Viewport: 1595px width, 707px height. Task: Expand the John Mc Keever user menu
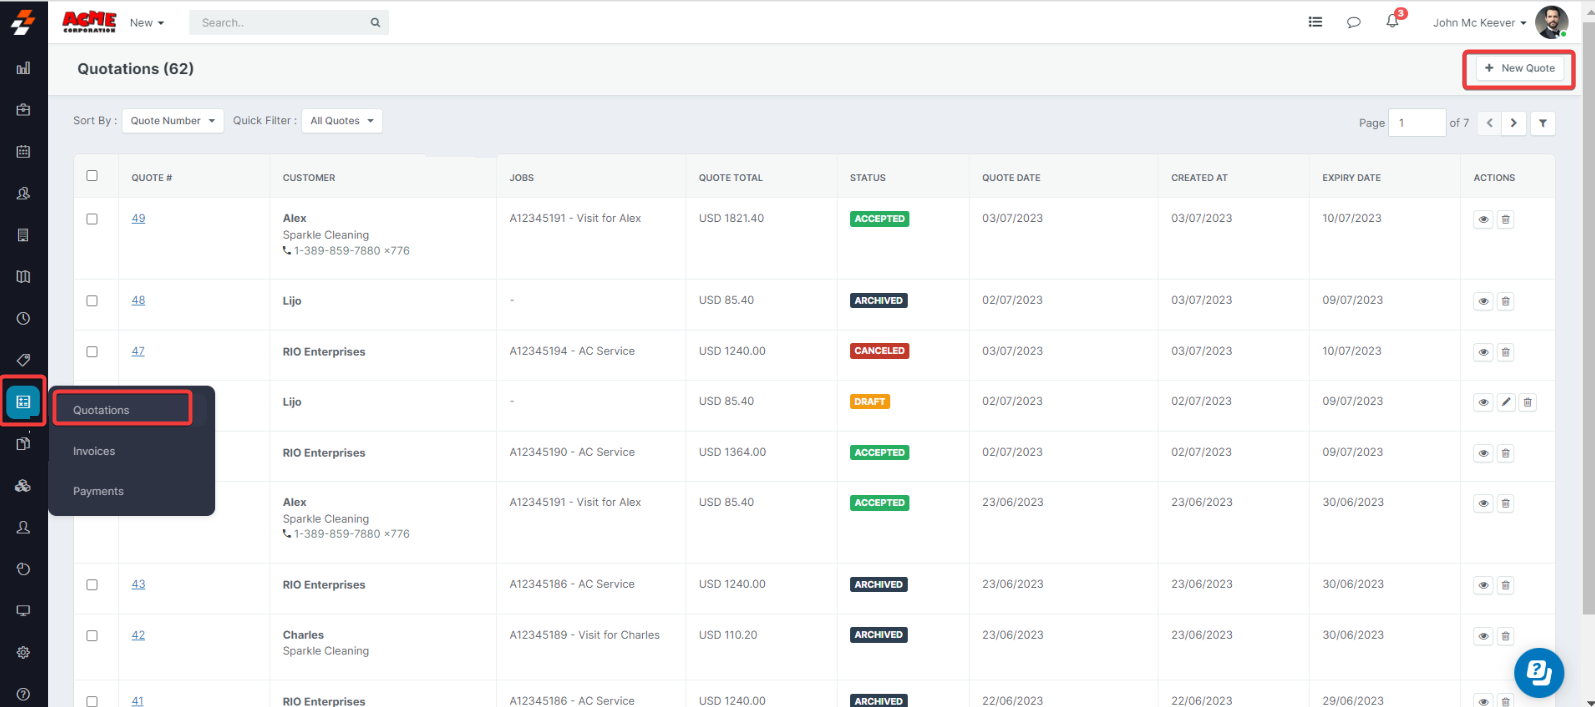tap(1478, 23)
